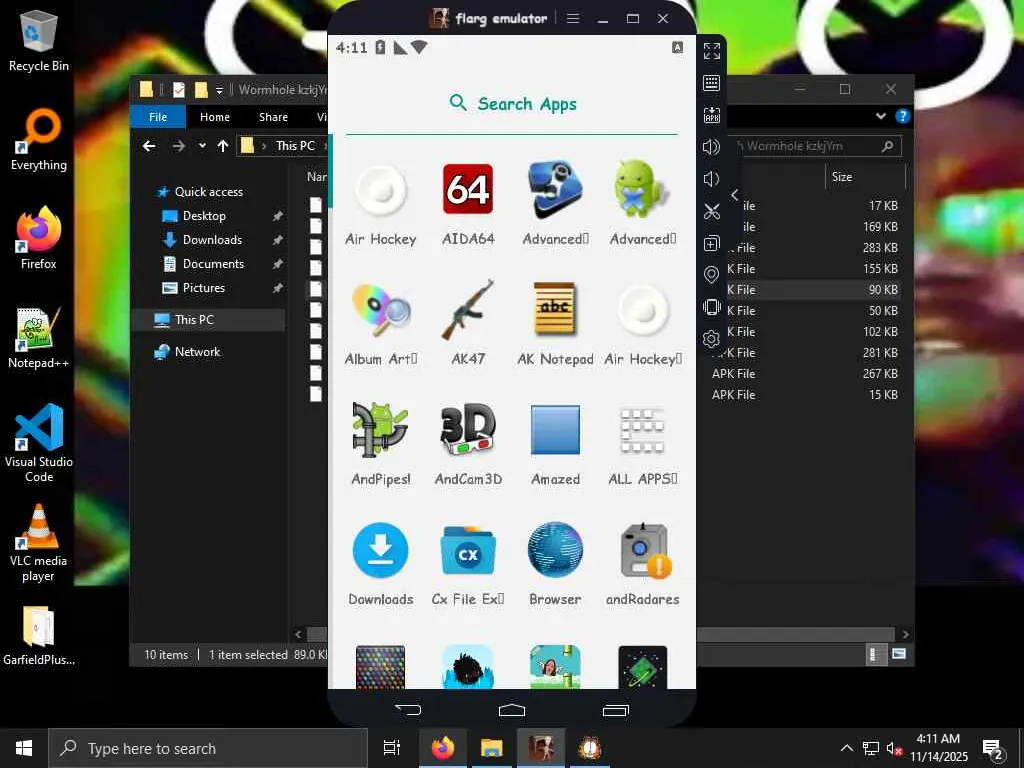Click the taskbar search box
The height and width of the screenshot is (768, 1024).
pyautogui.click(x=208, y=748)
